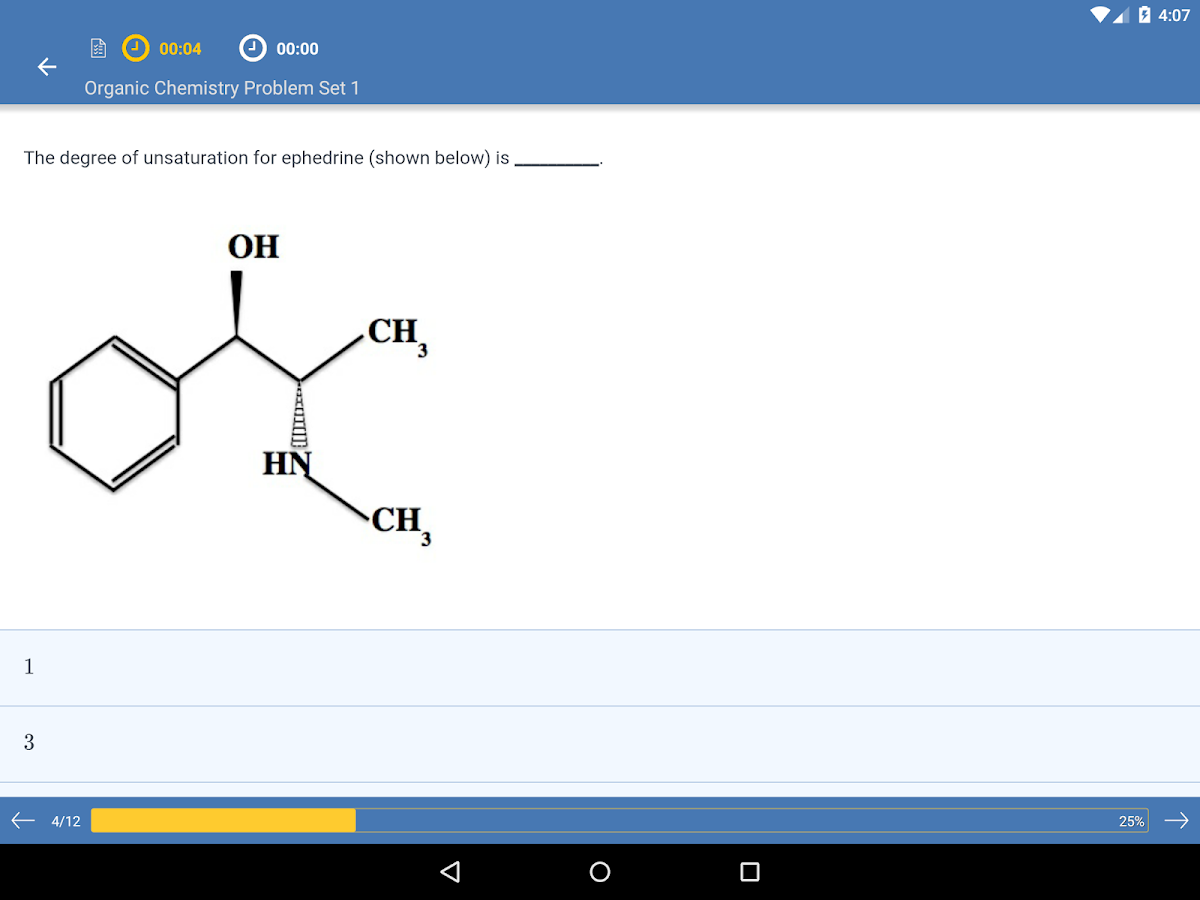
Task: Tap the Organic Chemistry Problem Set 1 title
Action: pyautogui.click(x=222, y=88)
